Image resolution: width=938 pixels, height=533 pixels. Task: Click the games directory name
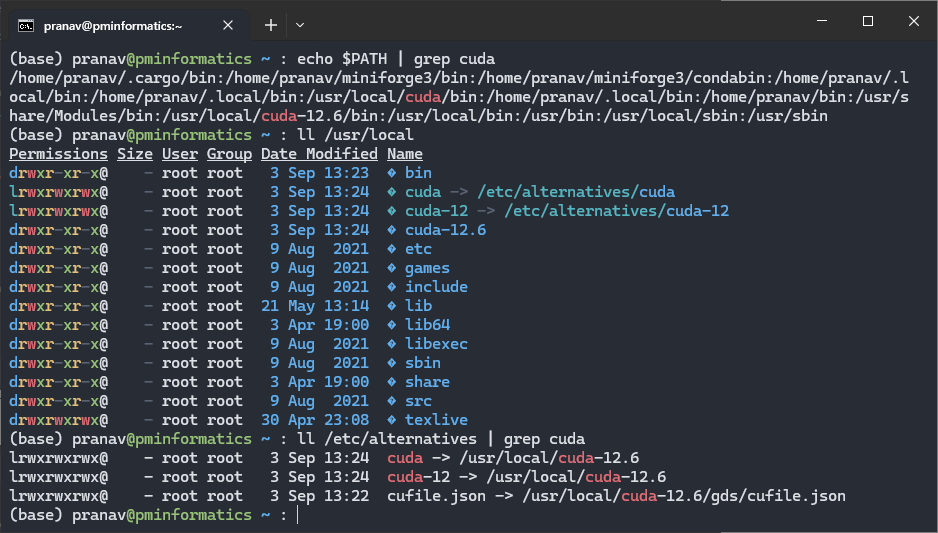pos(427,269)
